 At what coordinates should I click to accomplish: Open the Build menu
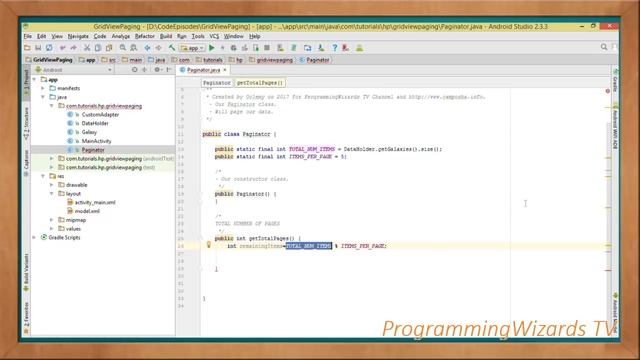pos(166,36)
